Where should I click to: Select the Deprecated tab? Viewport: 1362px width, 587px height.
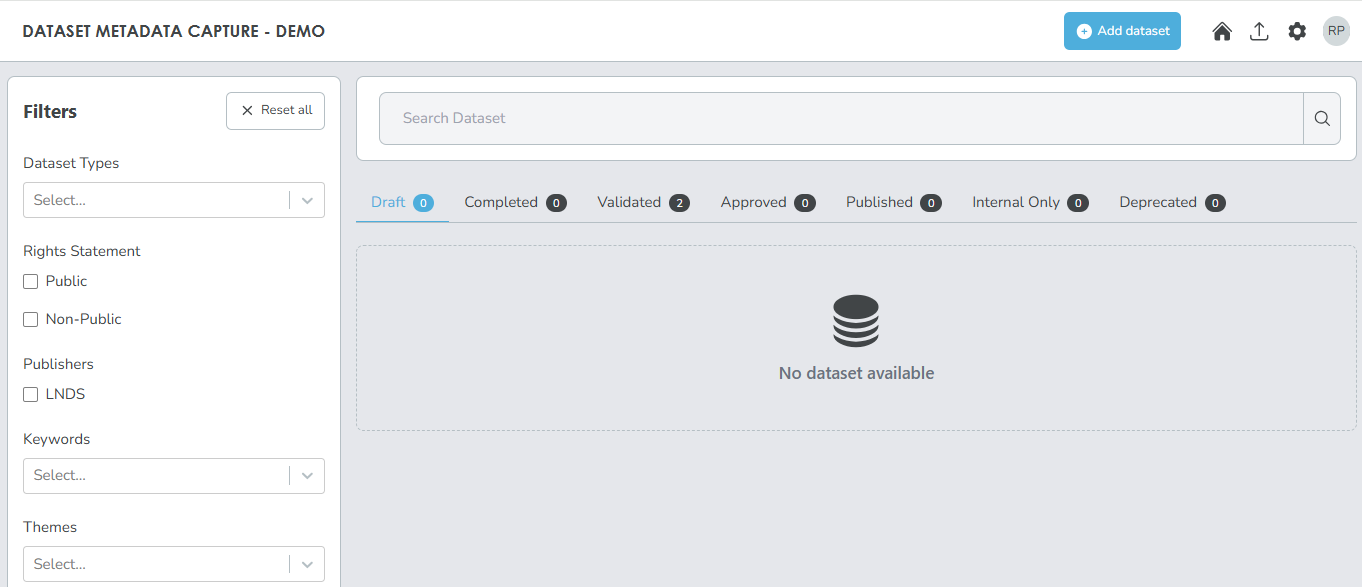[1171, 202]
